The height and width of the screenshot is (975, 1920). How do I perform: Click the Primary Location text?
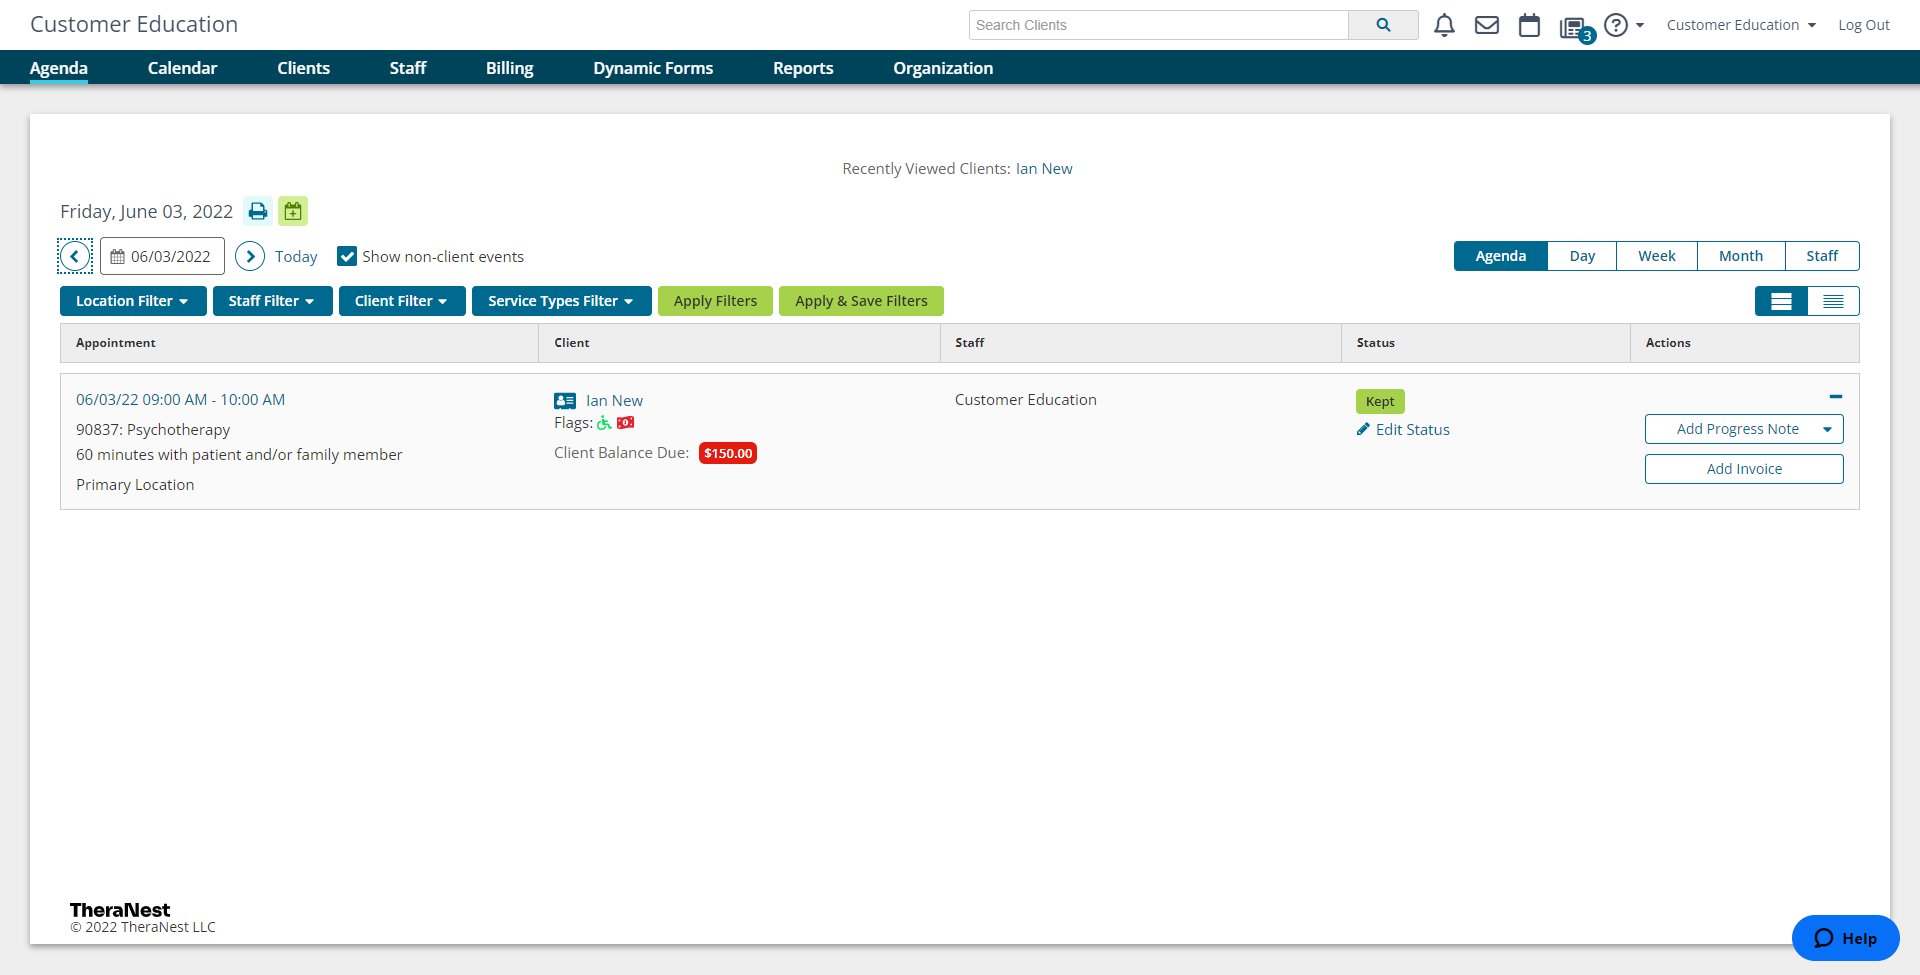click(135, 485)
